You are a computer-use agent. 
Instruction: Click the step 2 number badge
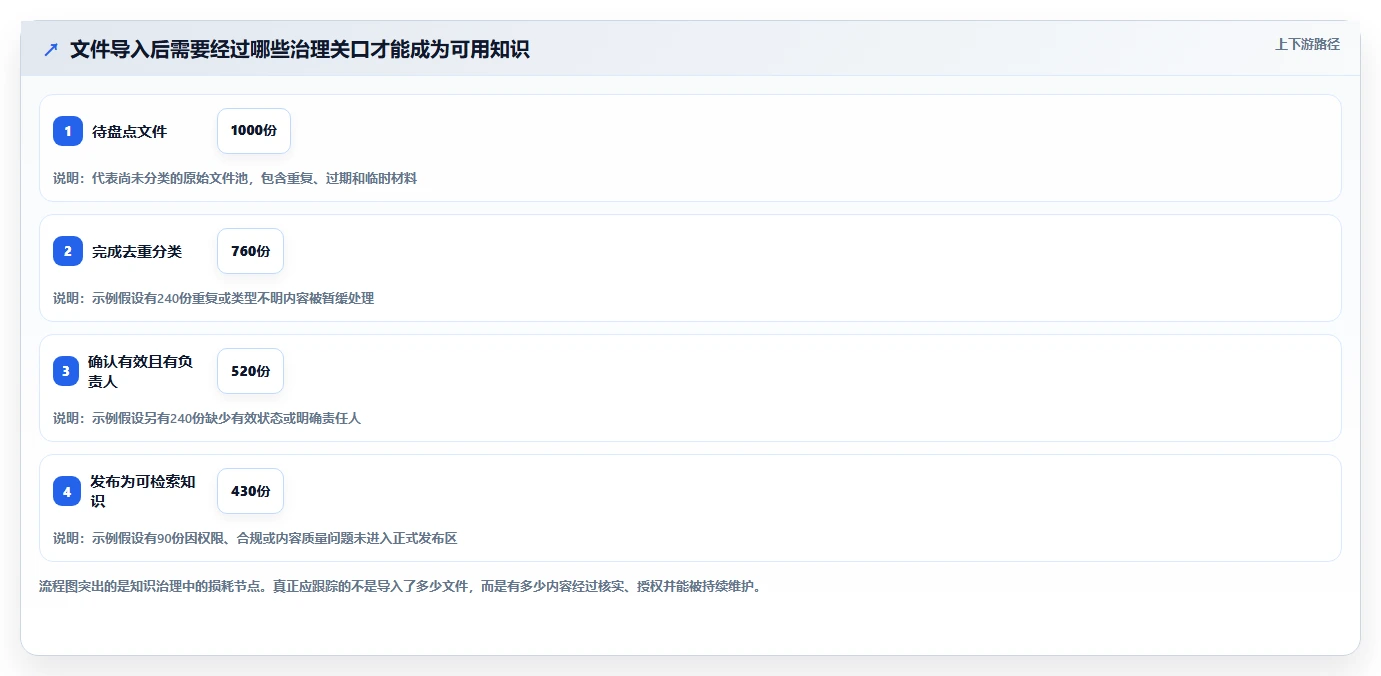(x=68, y=251)
